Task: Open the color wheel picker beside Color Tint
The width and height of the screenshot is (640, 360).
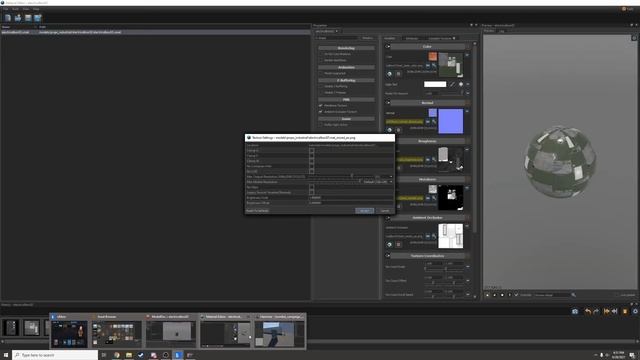Action: (x=461, y=84)
